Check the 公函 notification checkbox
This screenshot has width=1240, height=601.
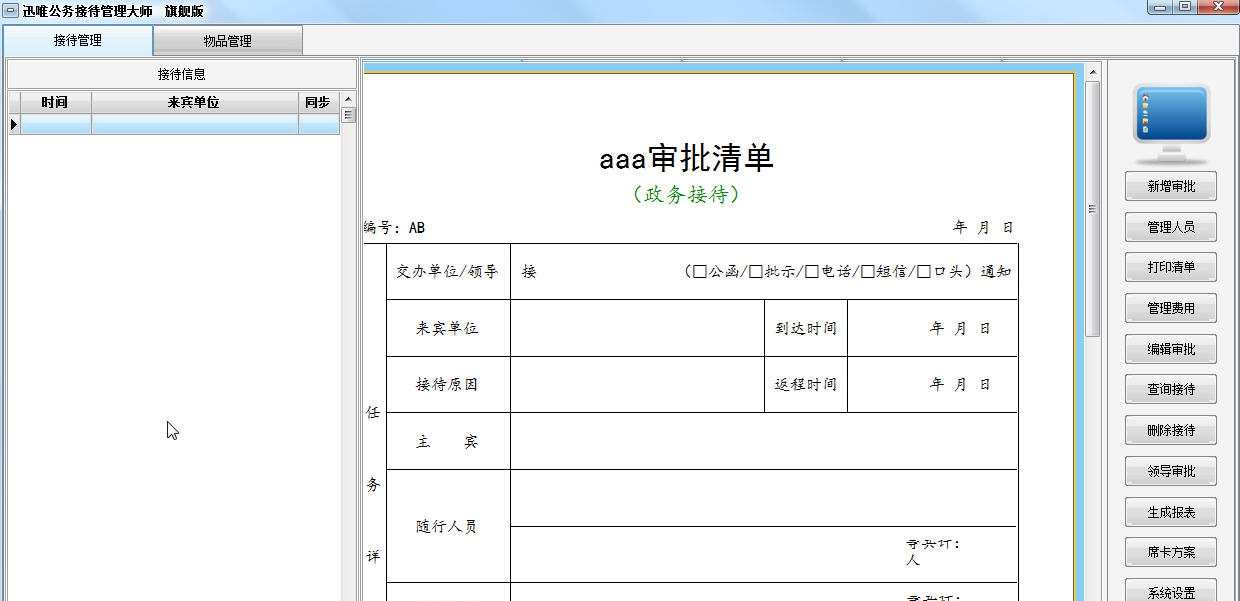point(698,270)
